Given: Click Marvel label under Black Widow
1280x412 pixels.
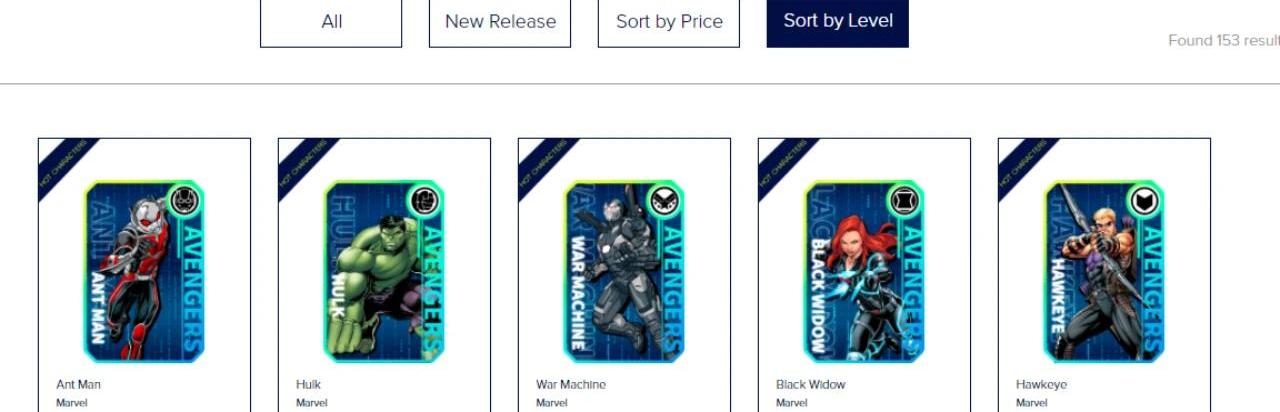Looking at the screenshot, I should 791,403.
